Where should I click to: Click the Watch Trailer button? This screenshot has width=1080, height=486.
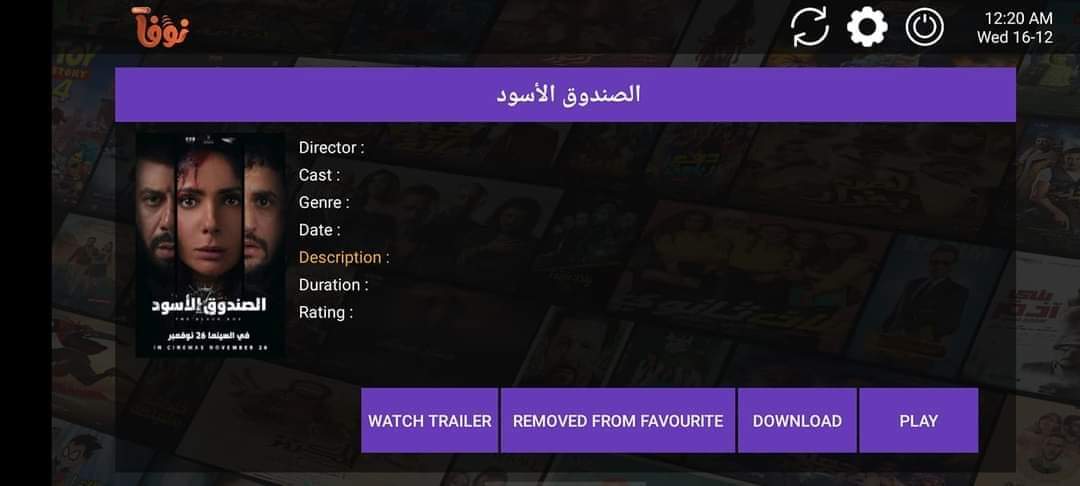(430, 421)
